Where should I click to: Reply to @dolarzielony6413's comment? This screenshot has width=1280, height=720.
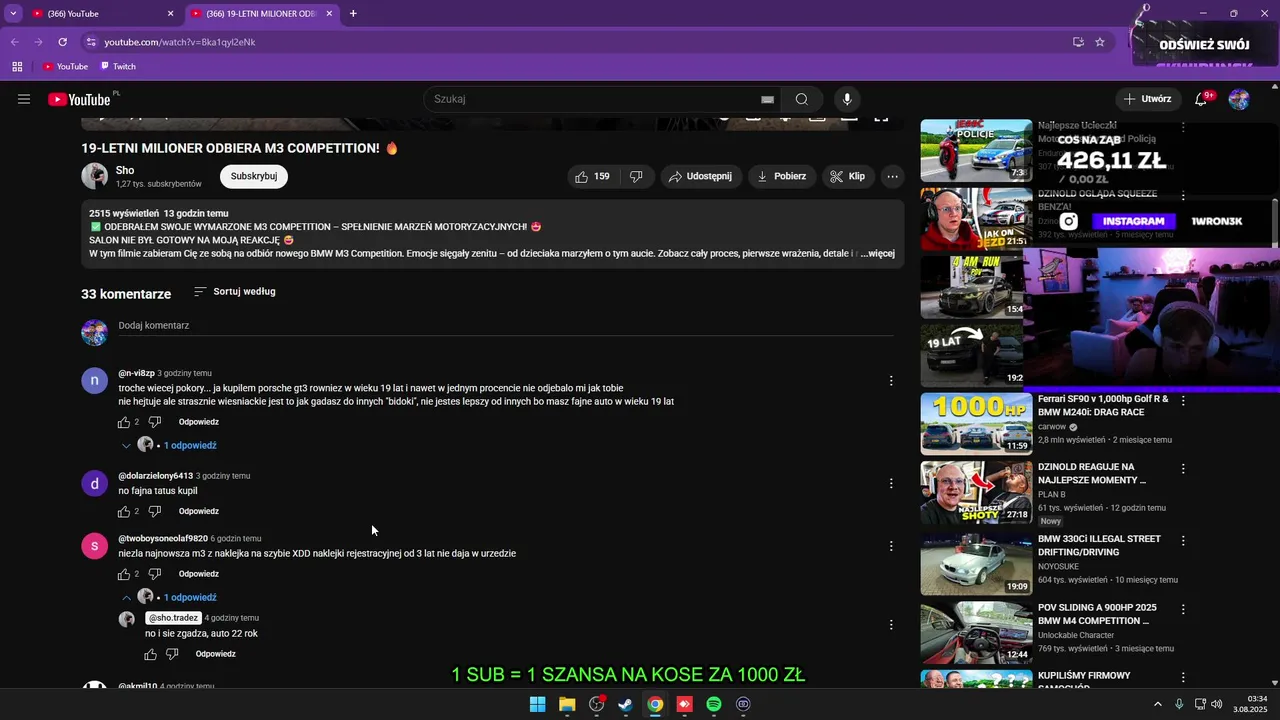pyautogui.click(x=199, y=511)
